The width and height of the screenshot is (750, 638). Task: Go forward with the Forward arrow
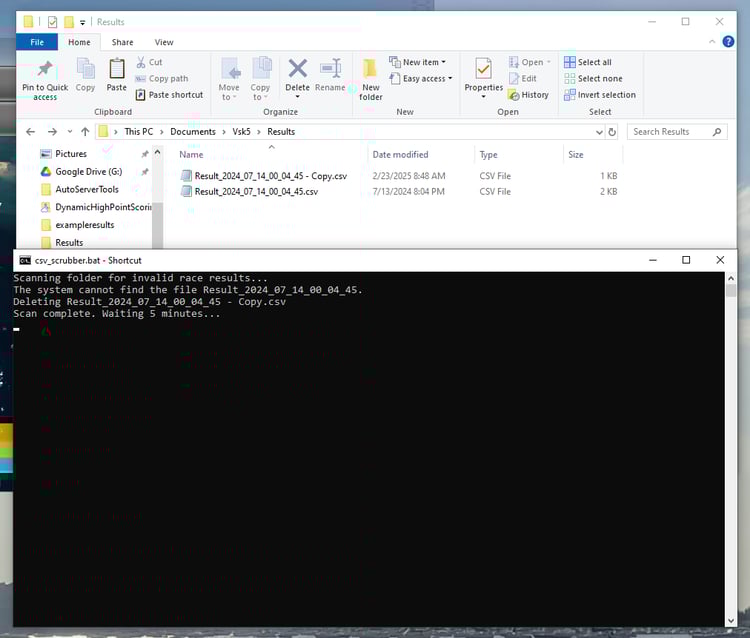click(x=52, y=132)
